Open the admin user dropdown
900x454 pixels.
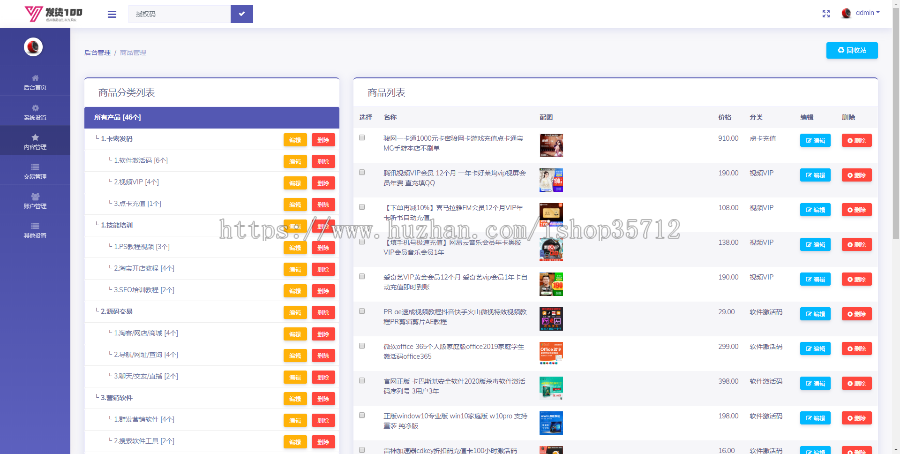coord(867,13)
